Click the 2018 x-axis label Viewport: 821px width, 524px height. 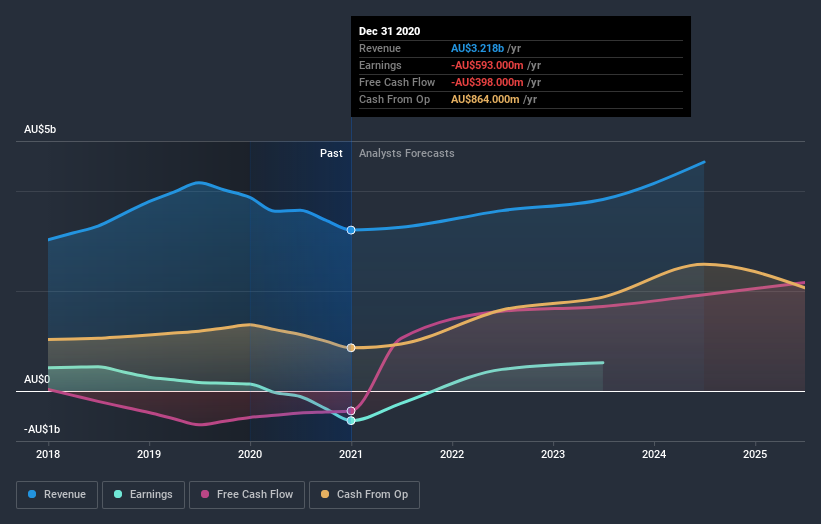pos(48,454)
